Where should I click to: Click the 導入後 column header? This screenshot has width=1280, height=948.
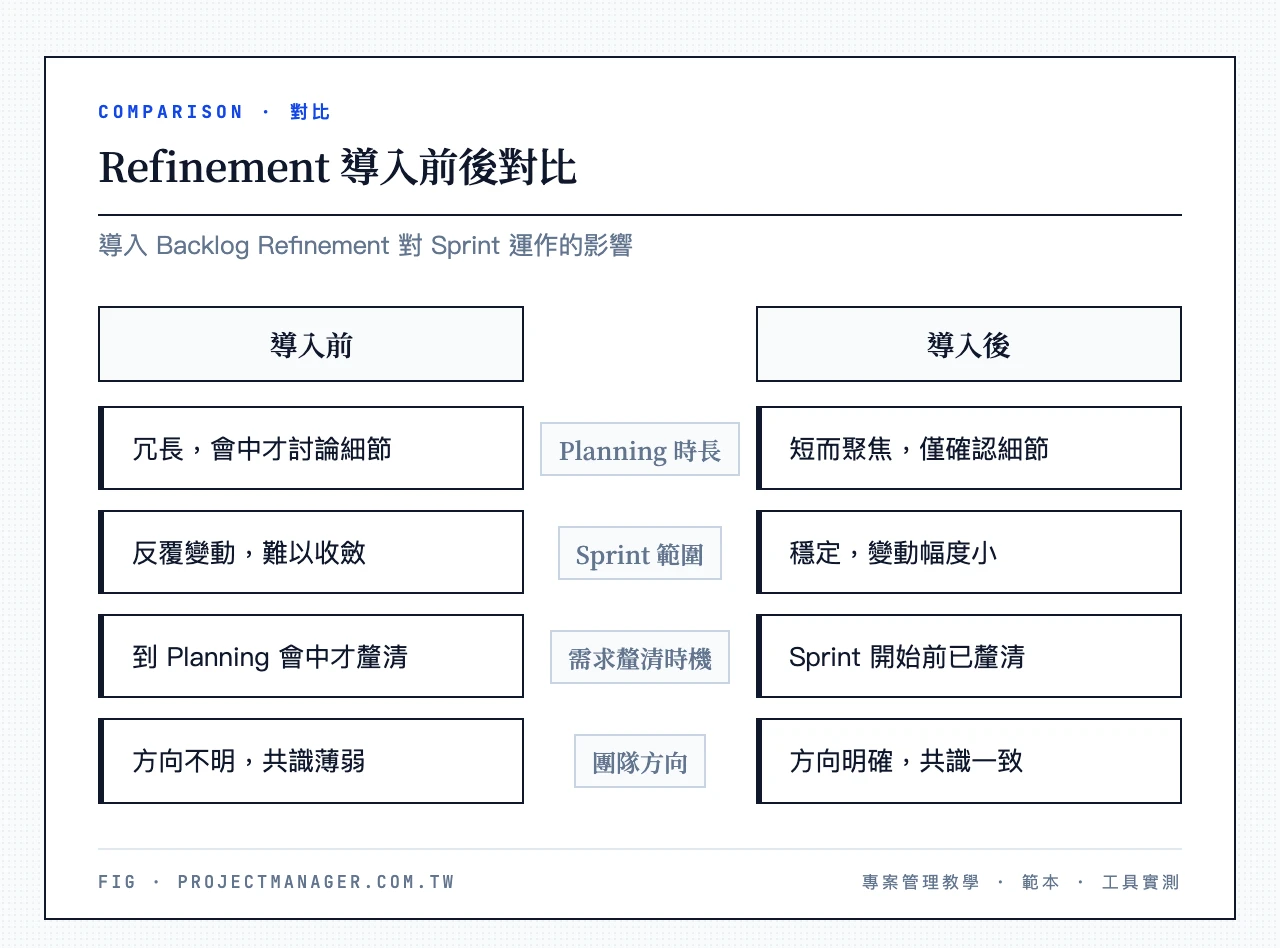(x=969, y=344)
